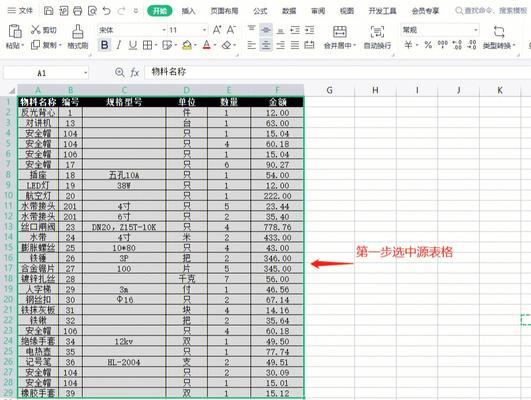Expand the Name Box A1 dropdown arrow
This screenshot has height=400, width=531.
pos(85,72)
